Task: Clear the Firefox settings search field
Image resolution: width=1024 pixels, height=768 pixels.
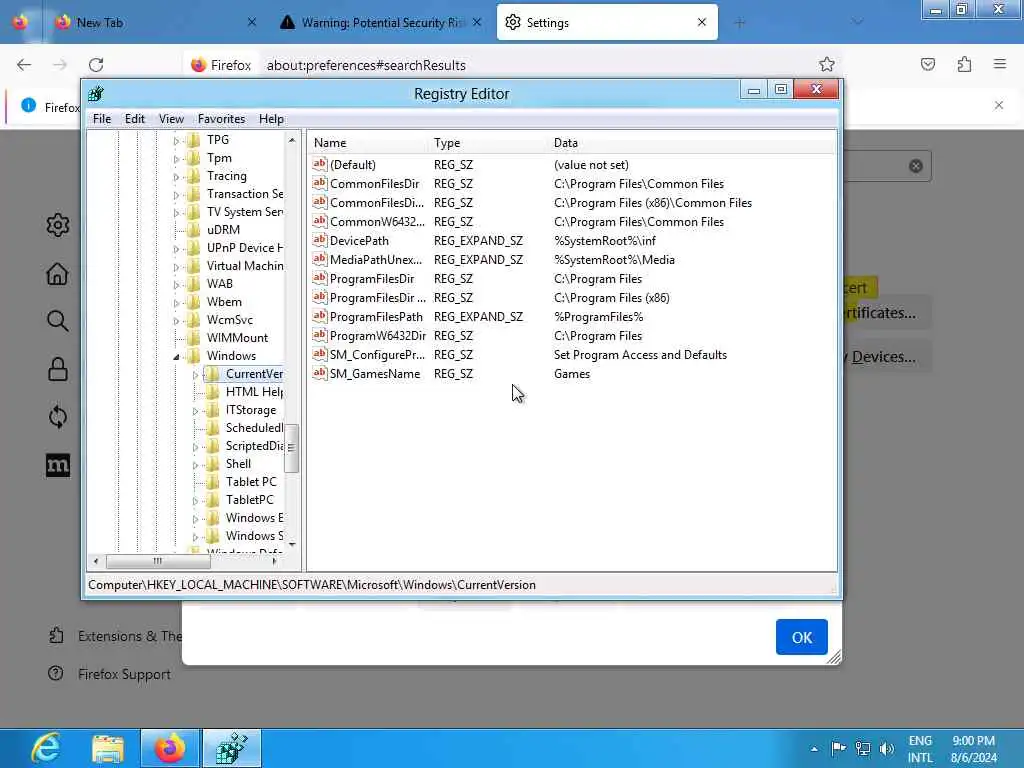Action: 916,166
